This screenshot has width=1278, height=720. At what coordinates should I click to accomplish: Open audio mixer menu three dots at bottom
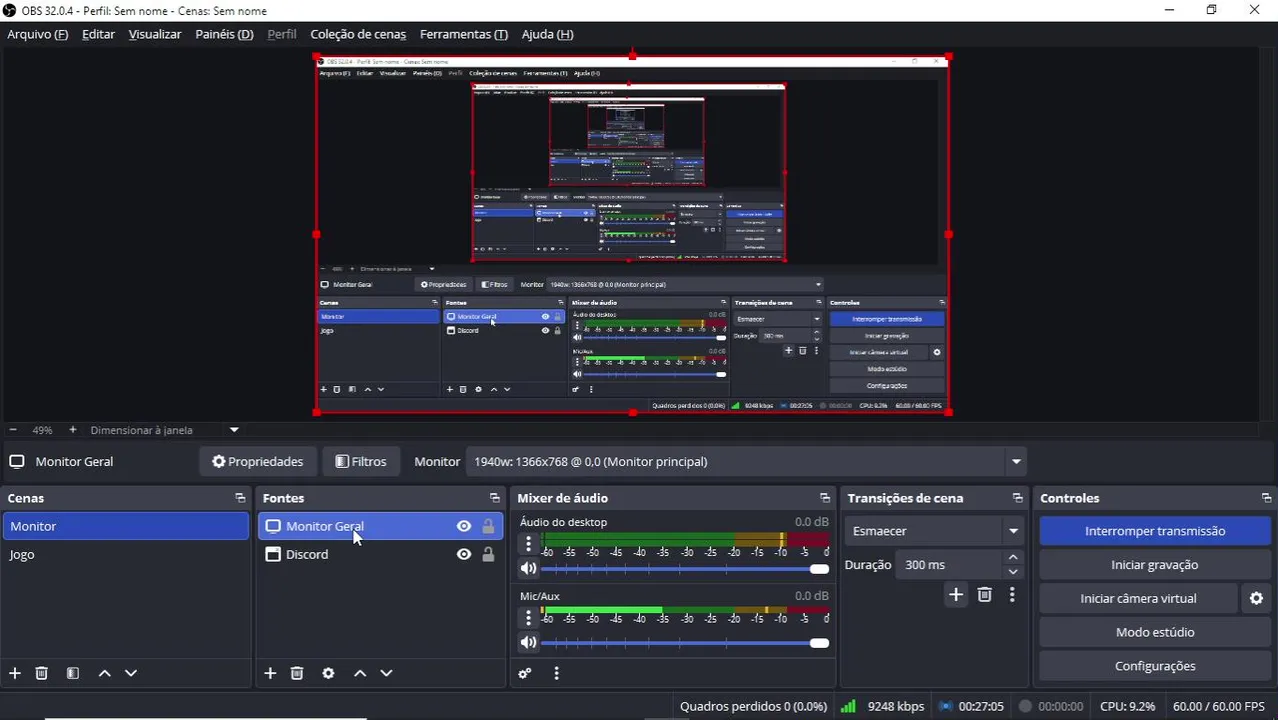(x=556, y=673)
